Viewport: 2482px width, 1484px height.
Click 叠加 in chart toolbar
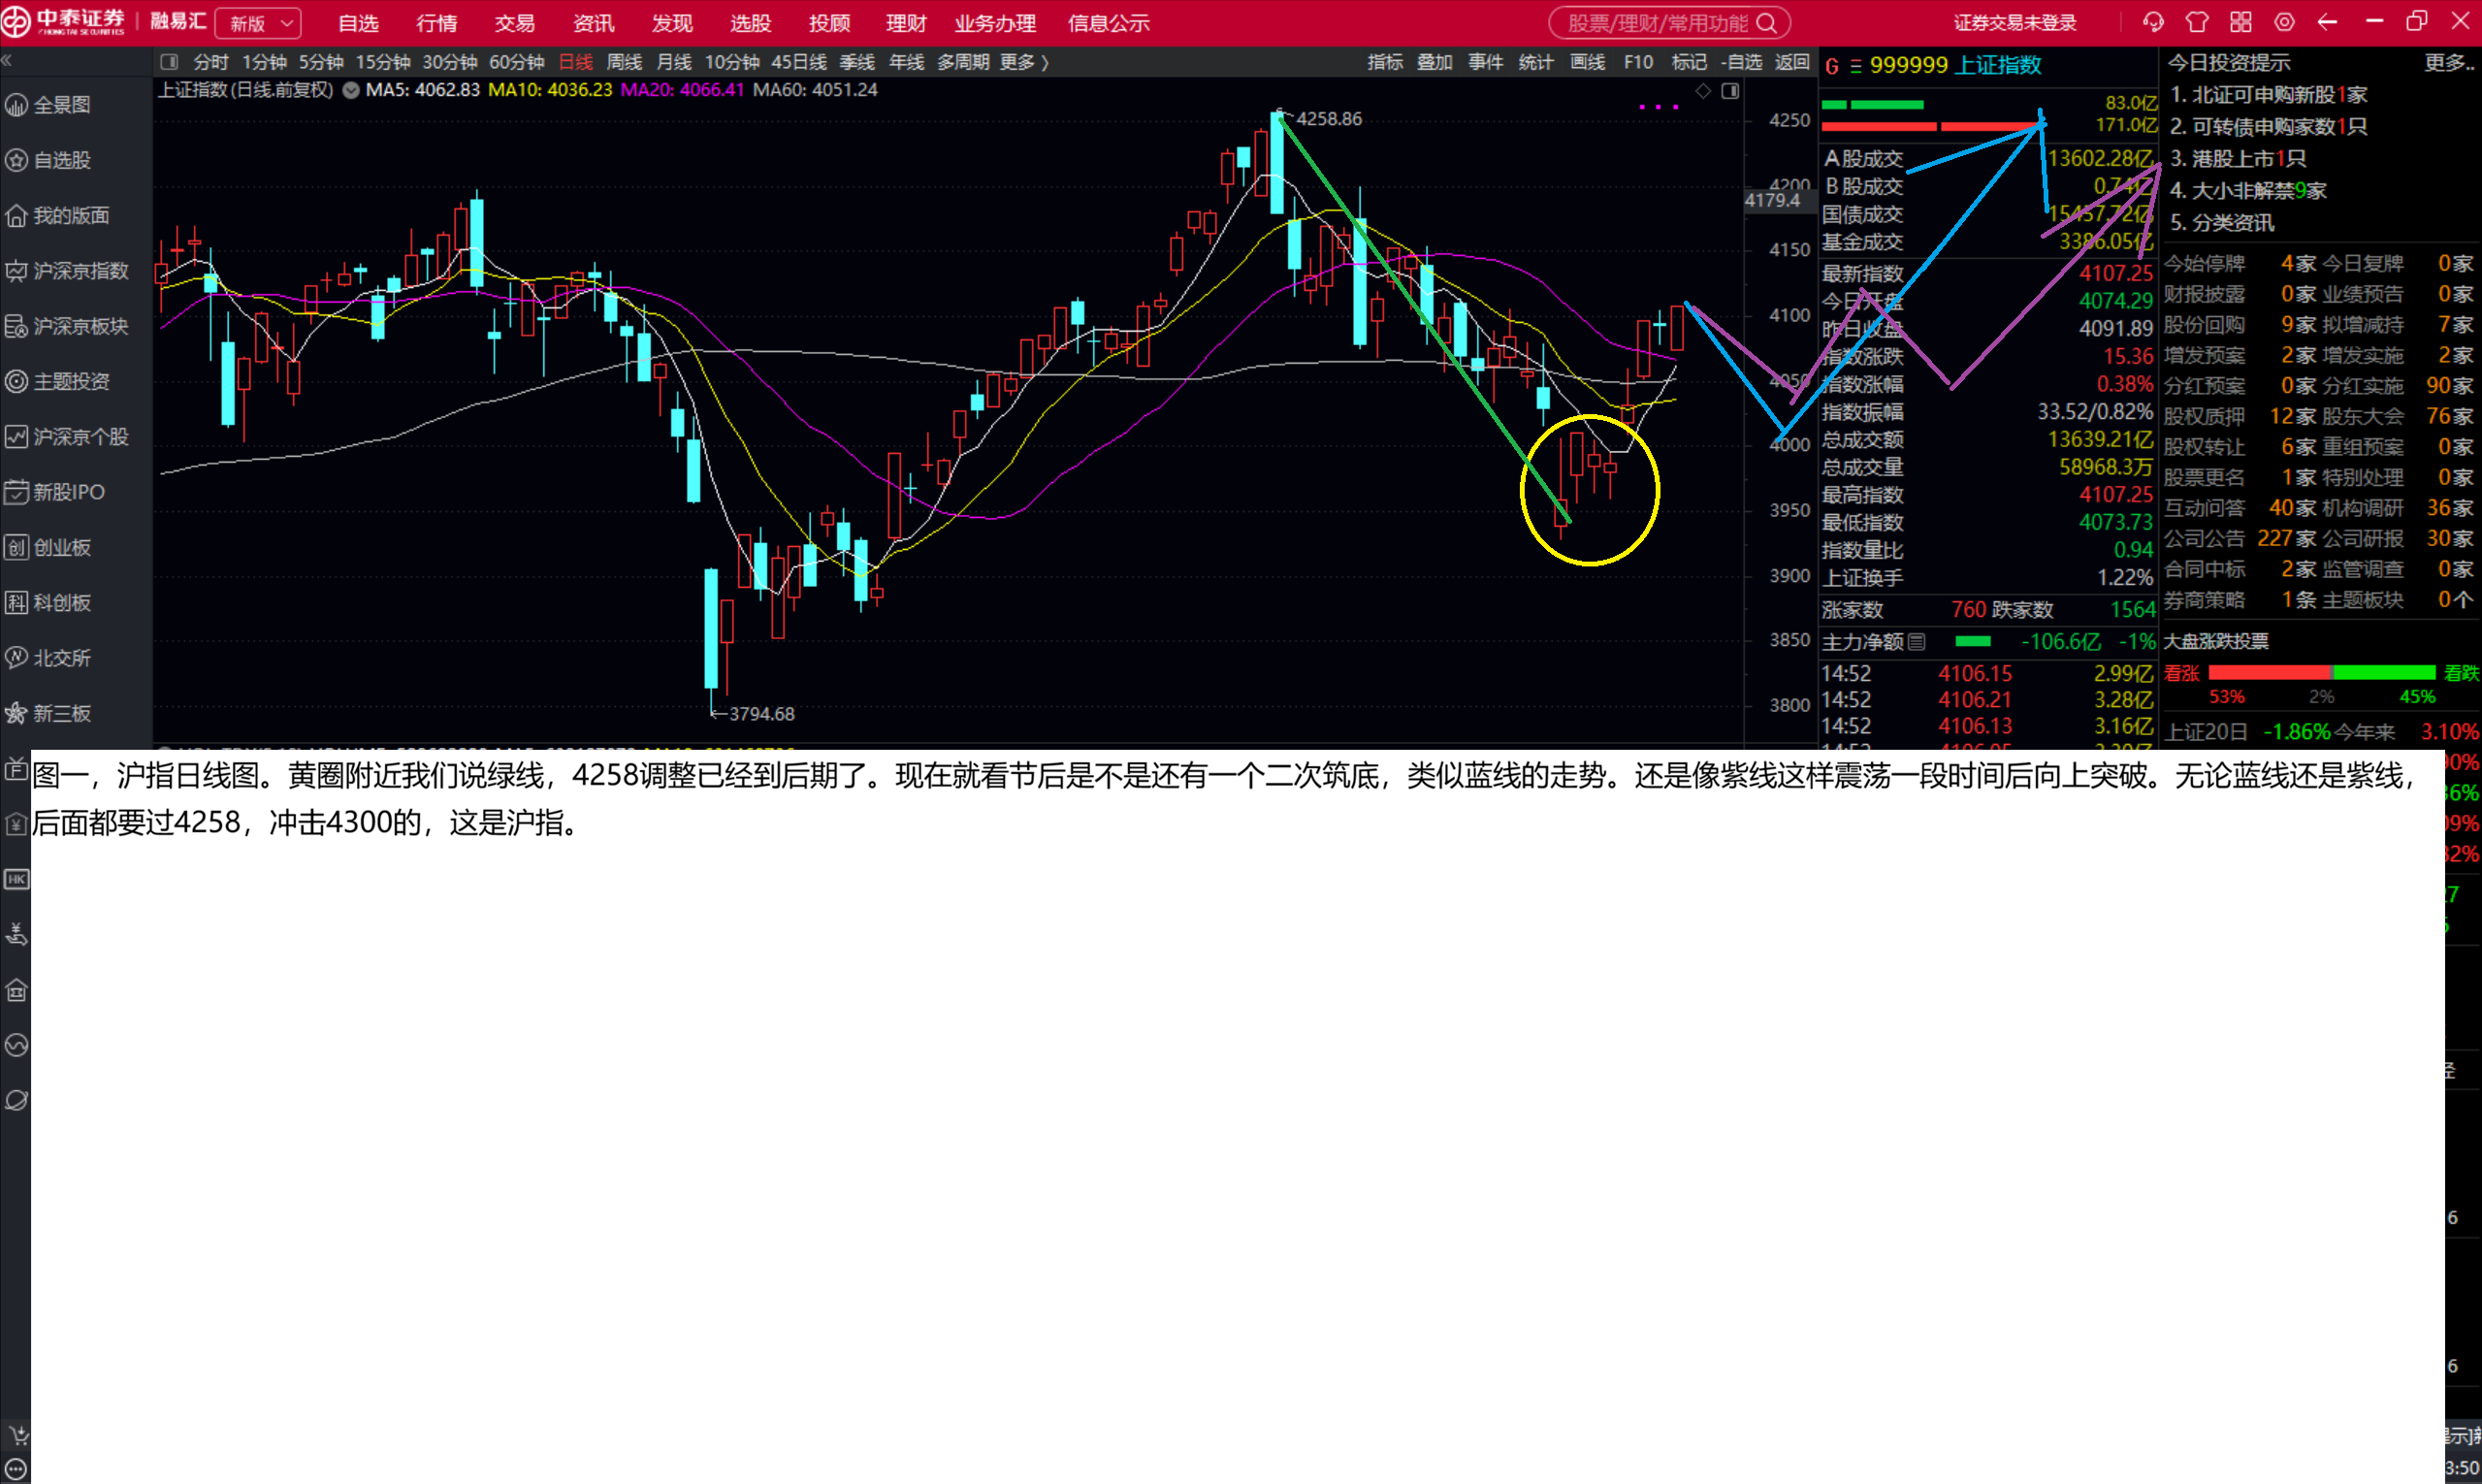(1435, 62)
